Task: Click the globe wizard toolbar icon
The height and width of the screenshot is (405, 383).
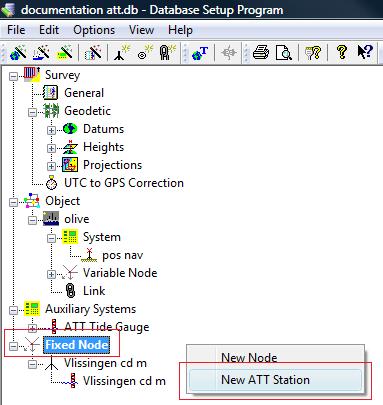Action: 18,53
